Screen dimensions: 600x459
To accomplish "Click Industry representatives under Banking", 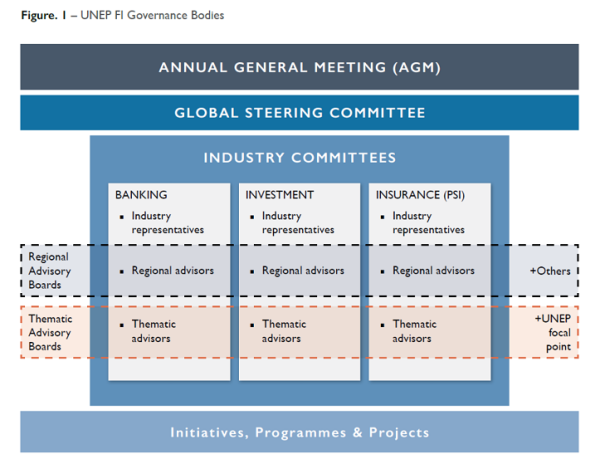I will tap(168, 223).
